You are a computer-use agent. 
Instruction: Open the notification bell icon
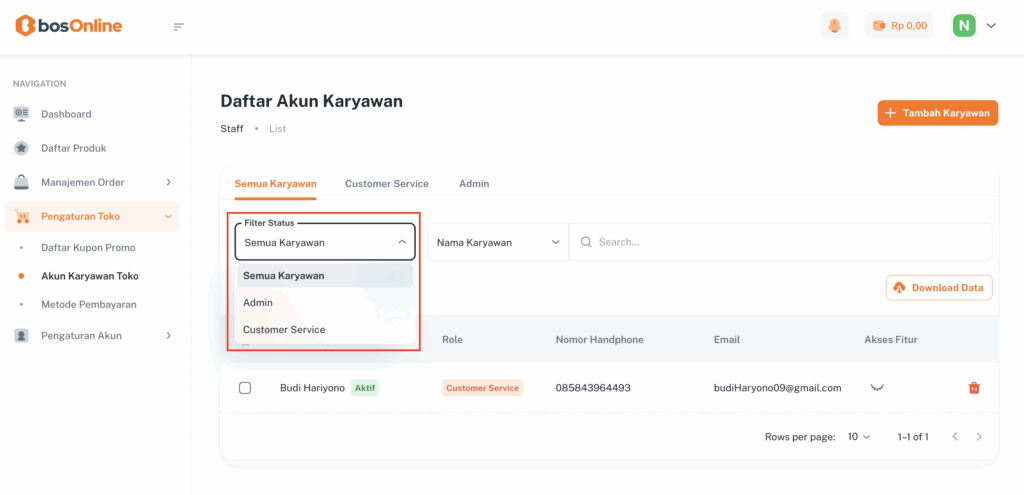834,26
